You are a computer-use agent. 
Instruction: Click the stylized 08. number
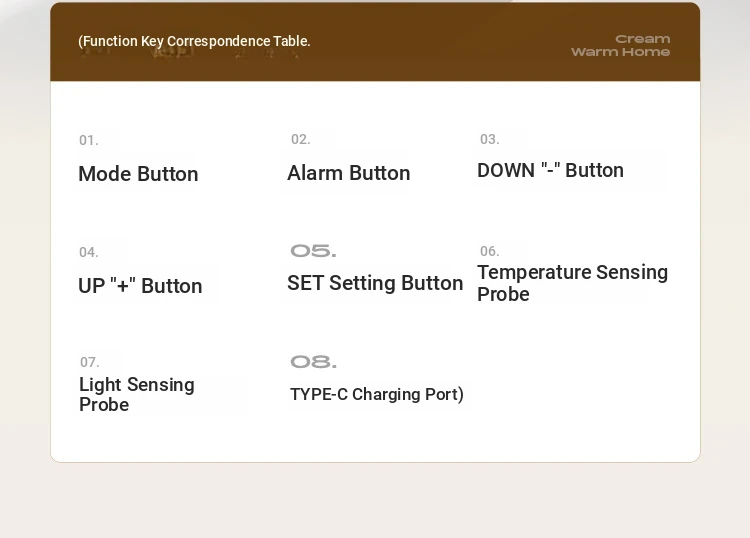point(313,362)
